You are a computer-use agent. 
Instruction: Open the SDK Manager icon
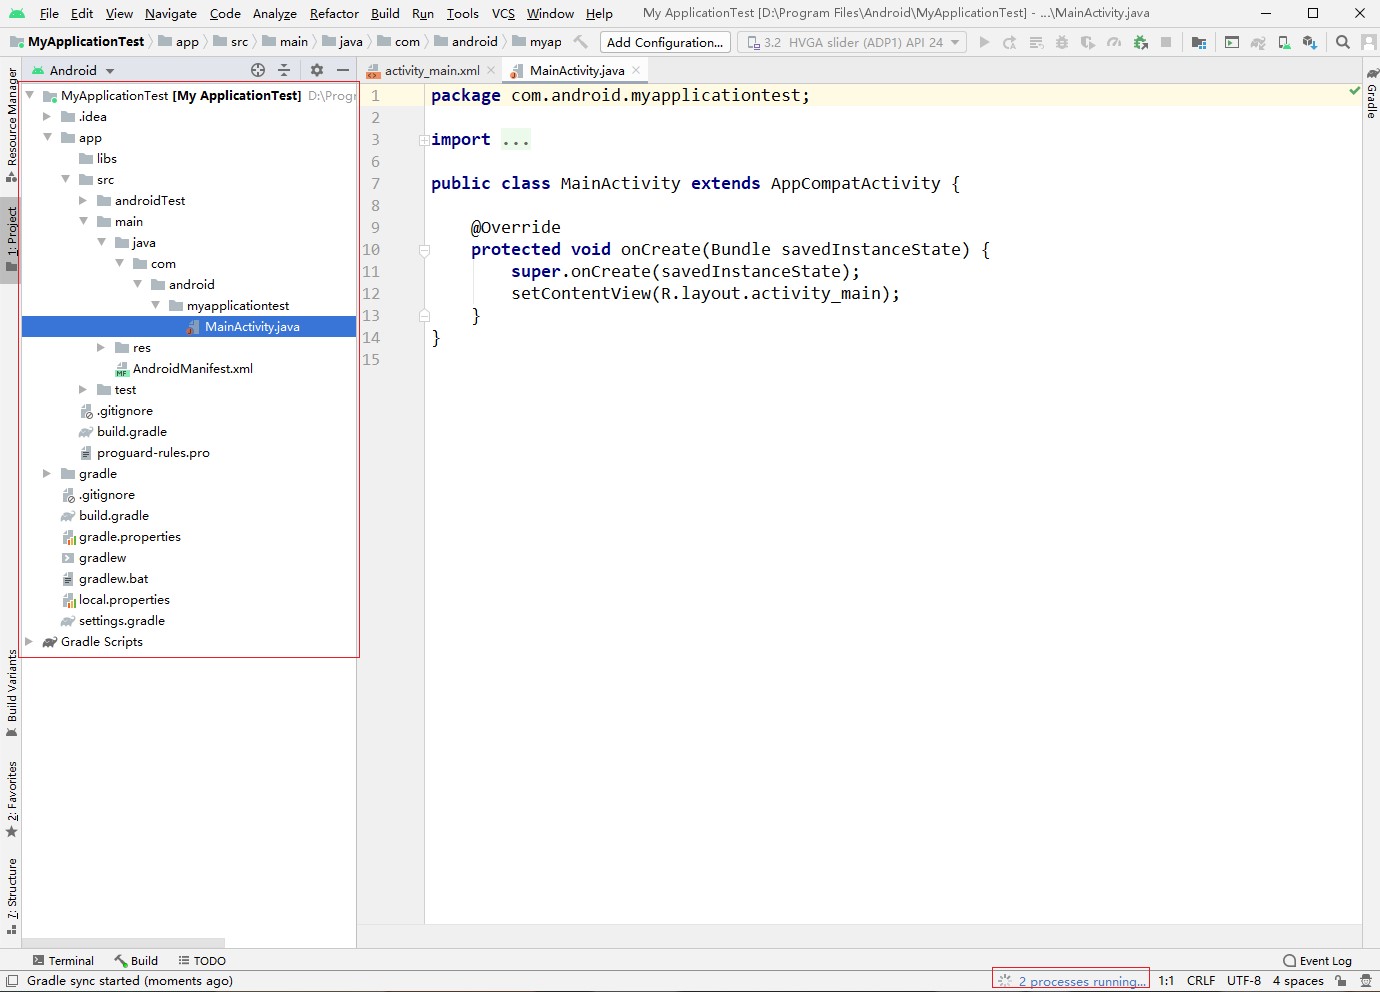tap(1310, 42)
